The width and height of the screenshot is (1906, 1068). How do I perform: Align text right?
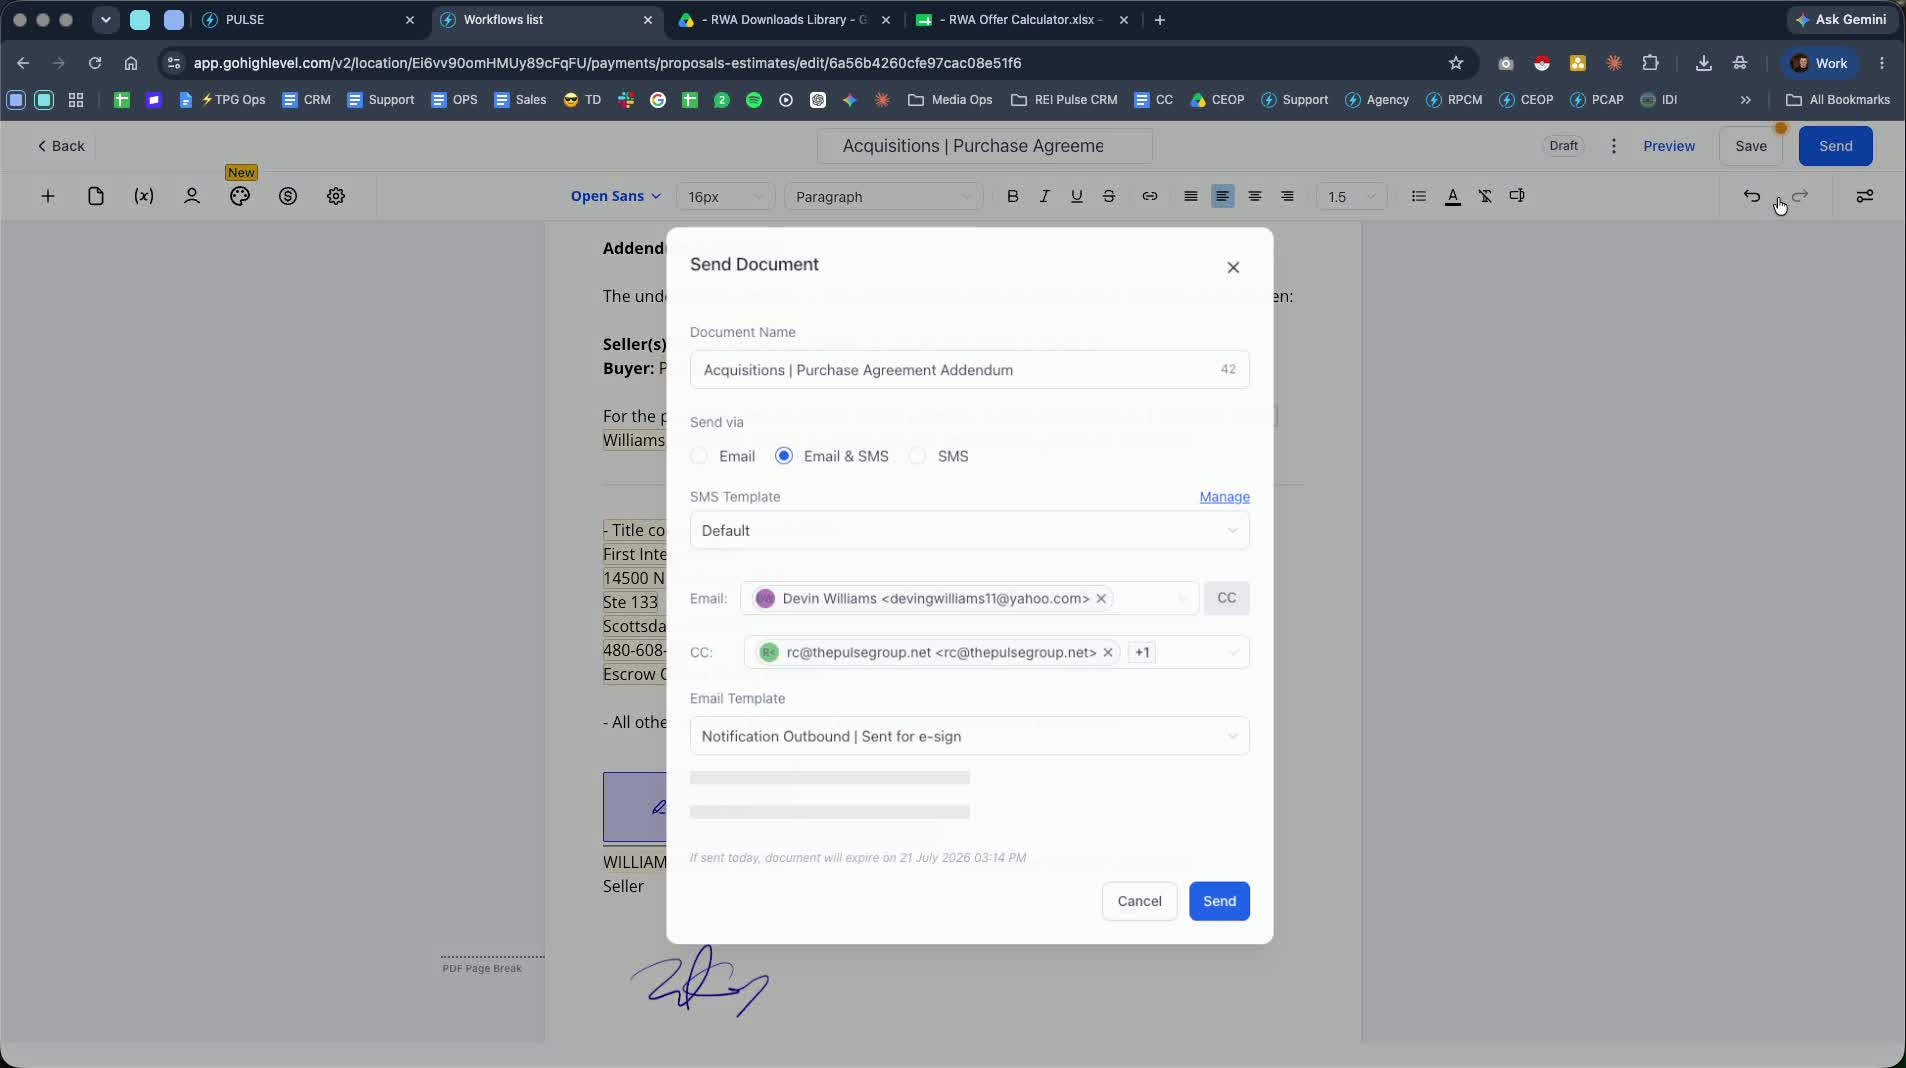click(x=1287, y=196)
